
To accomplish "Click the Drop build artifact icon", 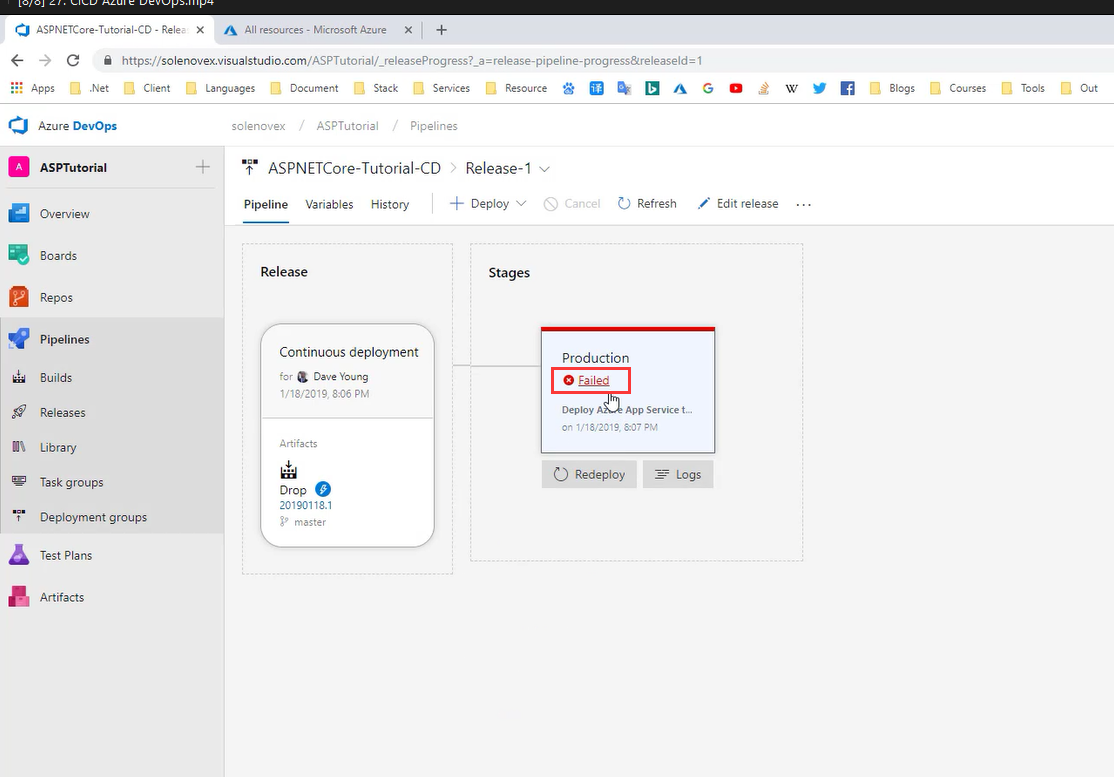I will point(288,469).
